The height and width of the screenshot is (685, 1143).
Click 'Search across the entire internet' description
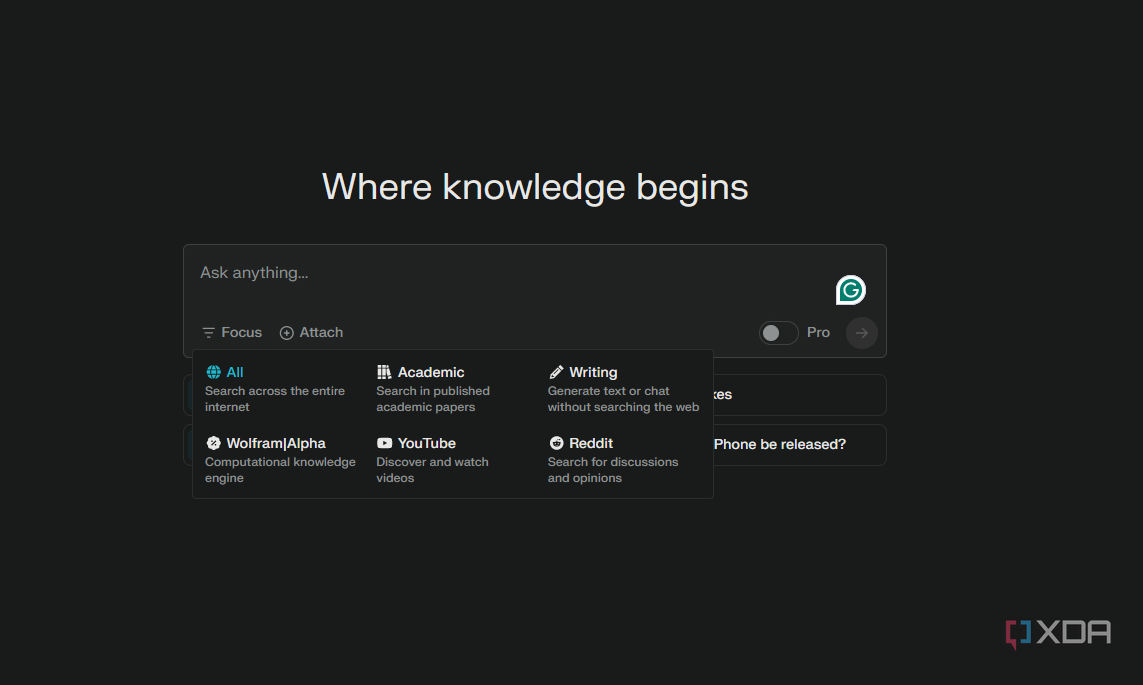click(x=275, y=399)
